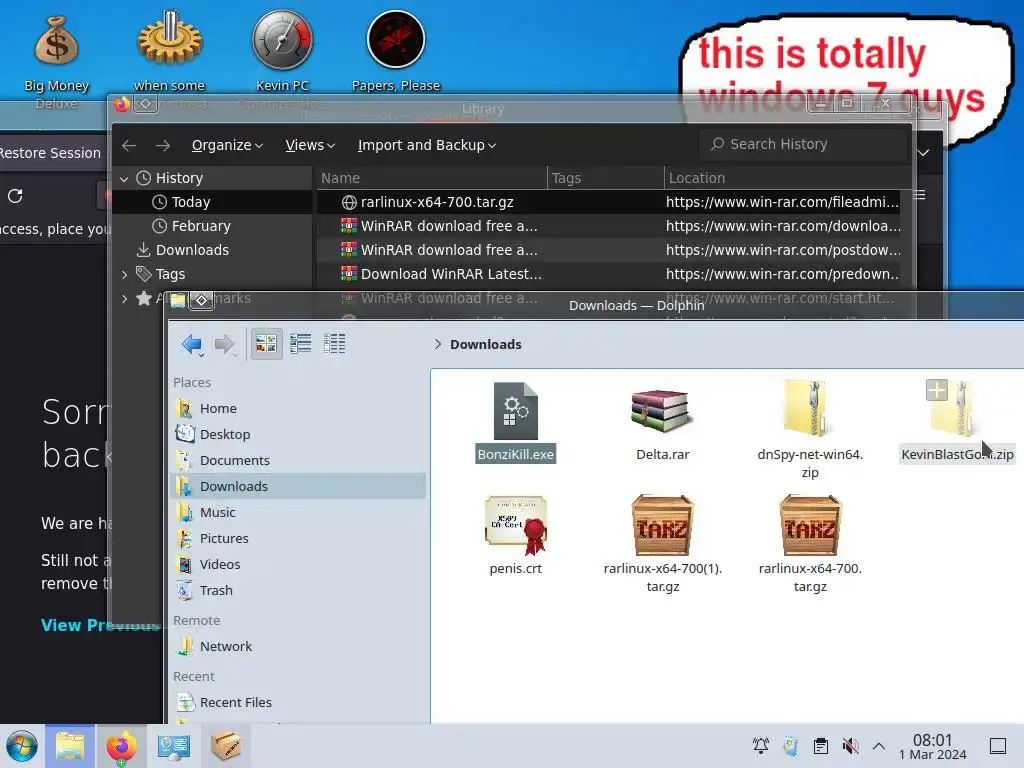The width and height of the screenshot is (1024, 768).
Task: Click the breadcrumb arrow before Downloads
Action: click(438, 344)
